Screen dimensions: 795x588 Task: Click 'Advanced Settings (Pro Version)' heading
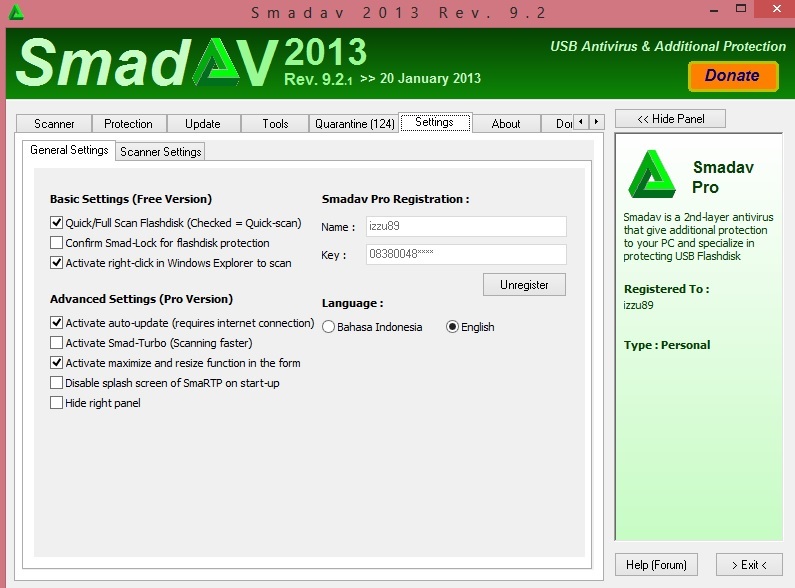point(141,299)
